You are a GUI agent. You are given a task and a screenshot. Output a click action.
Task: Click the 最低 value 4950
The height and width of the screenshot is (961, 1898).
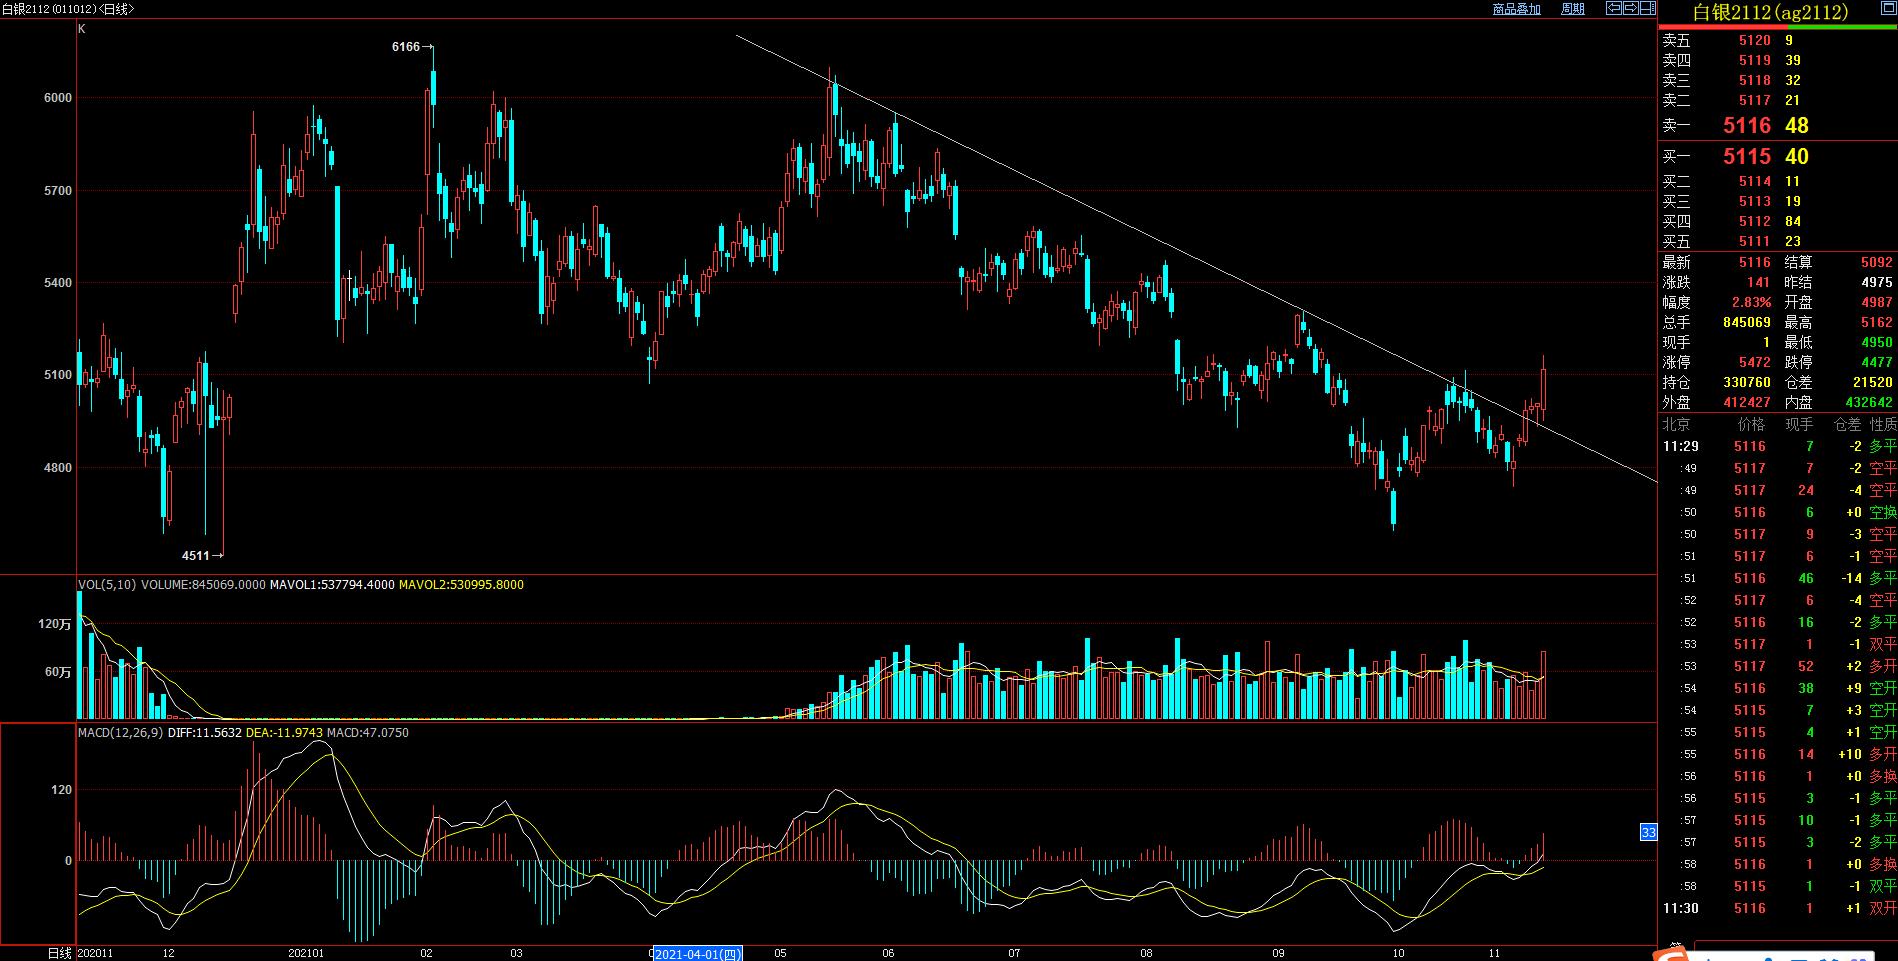tap(1876, 342)
